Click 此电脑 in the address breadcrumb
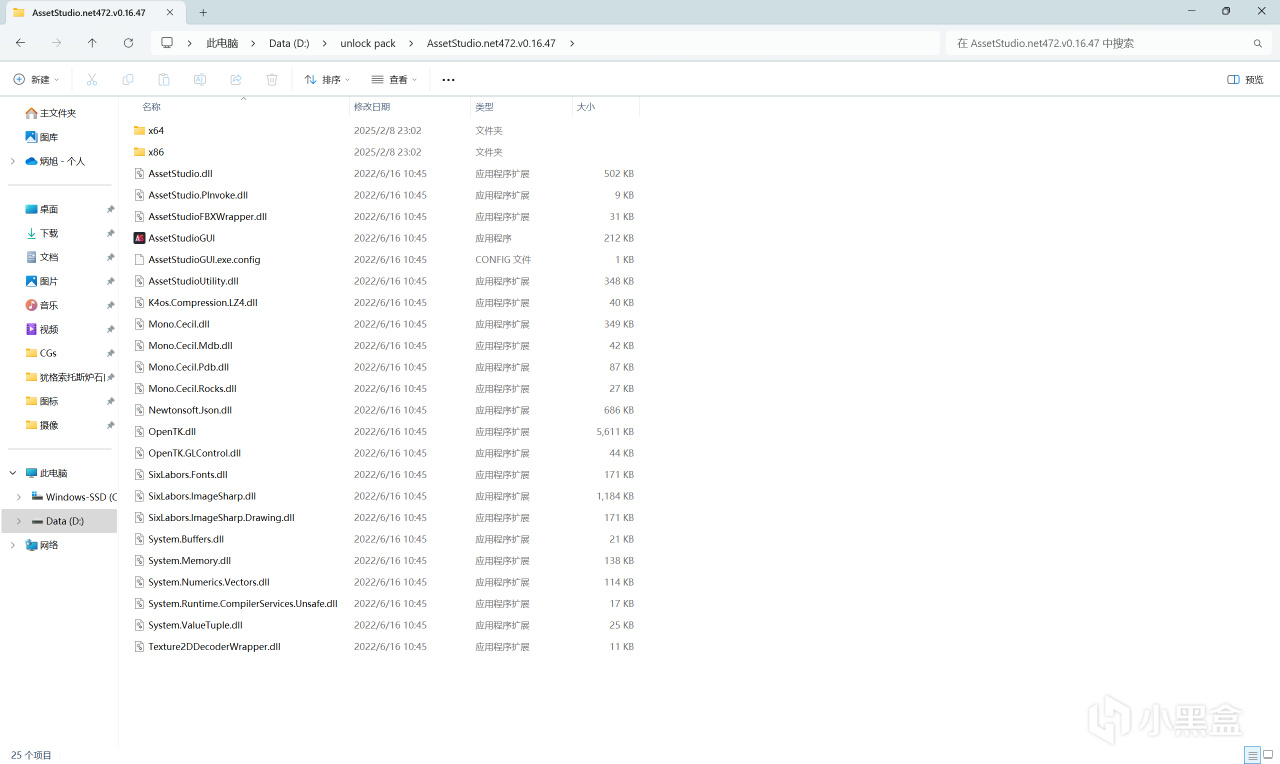Image resolution: width=1280 pixels, height=764 pixels. (222, 43)
